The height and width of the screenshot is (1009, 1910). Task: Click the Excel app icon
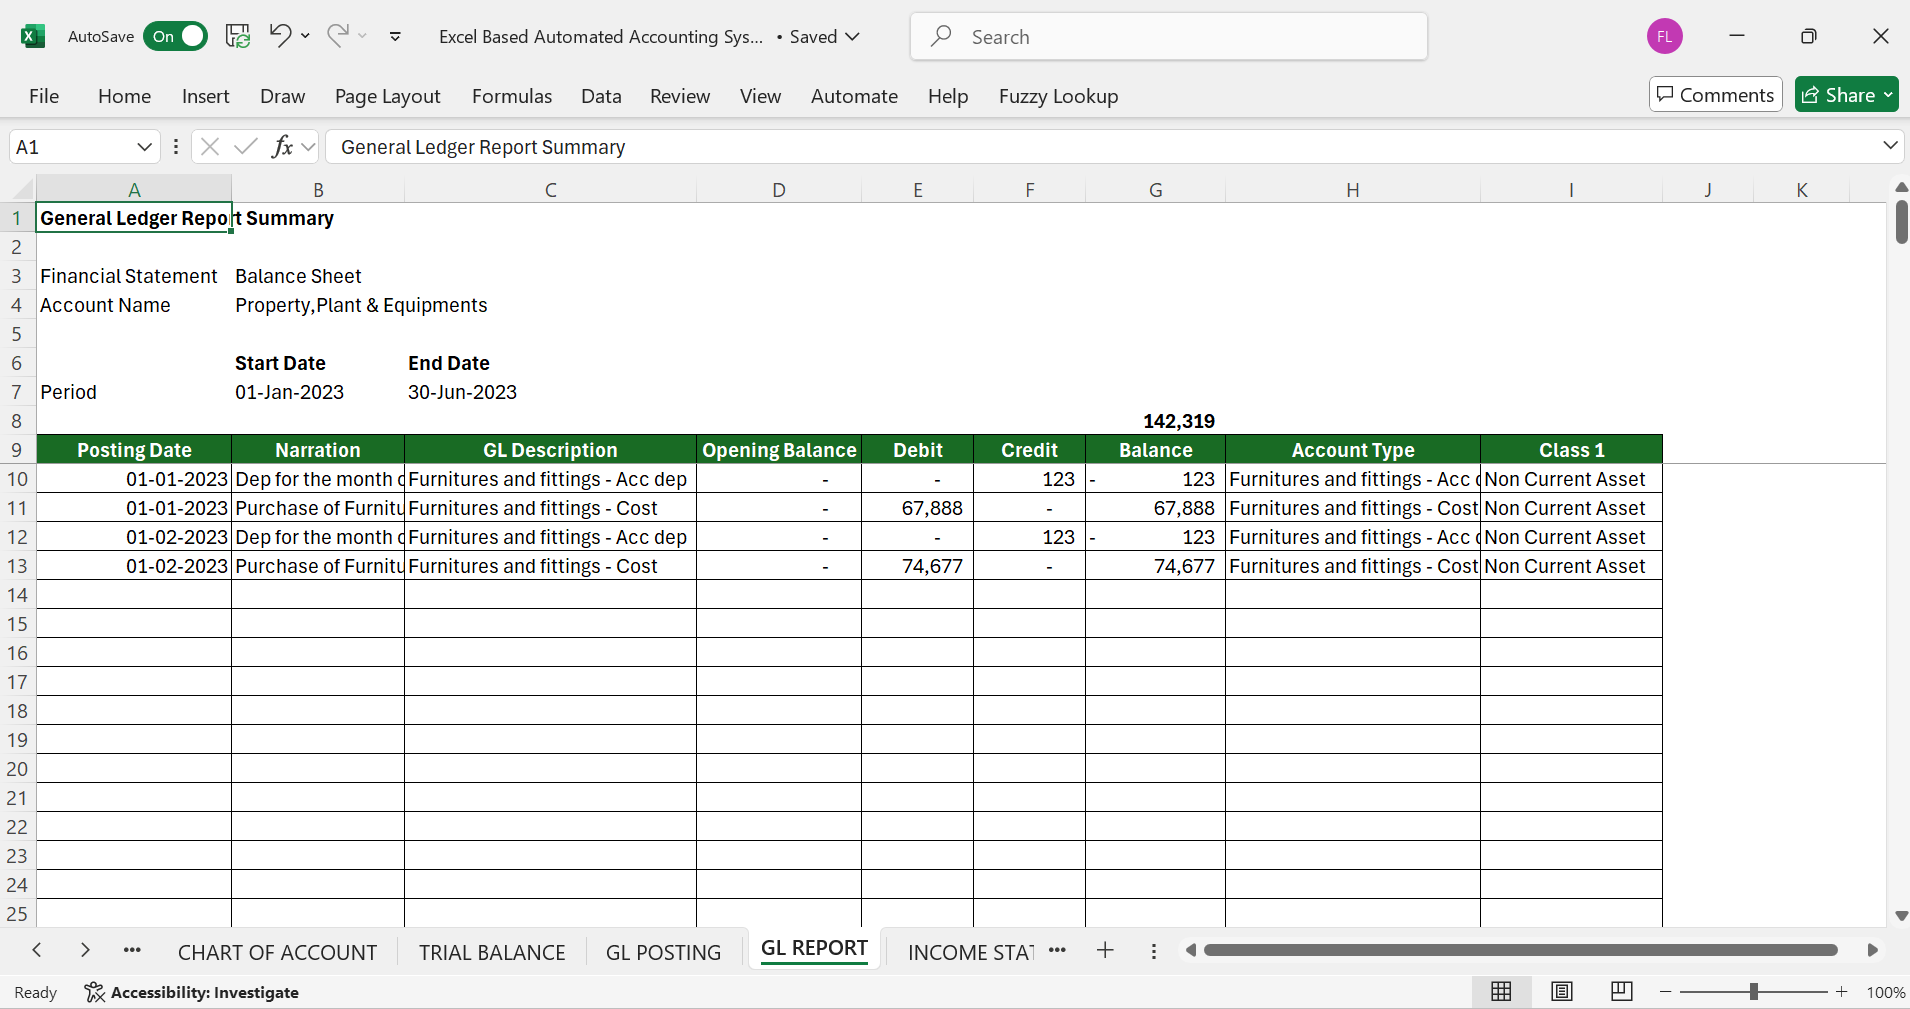point(32,37)
